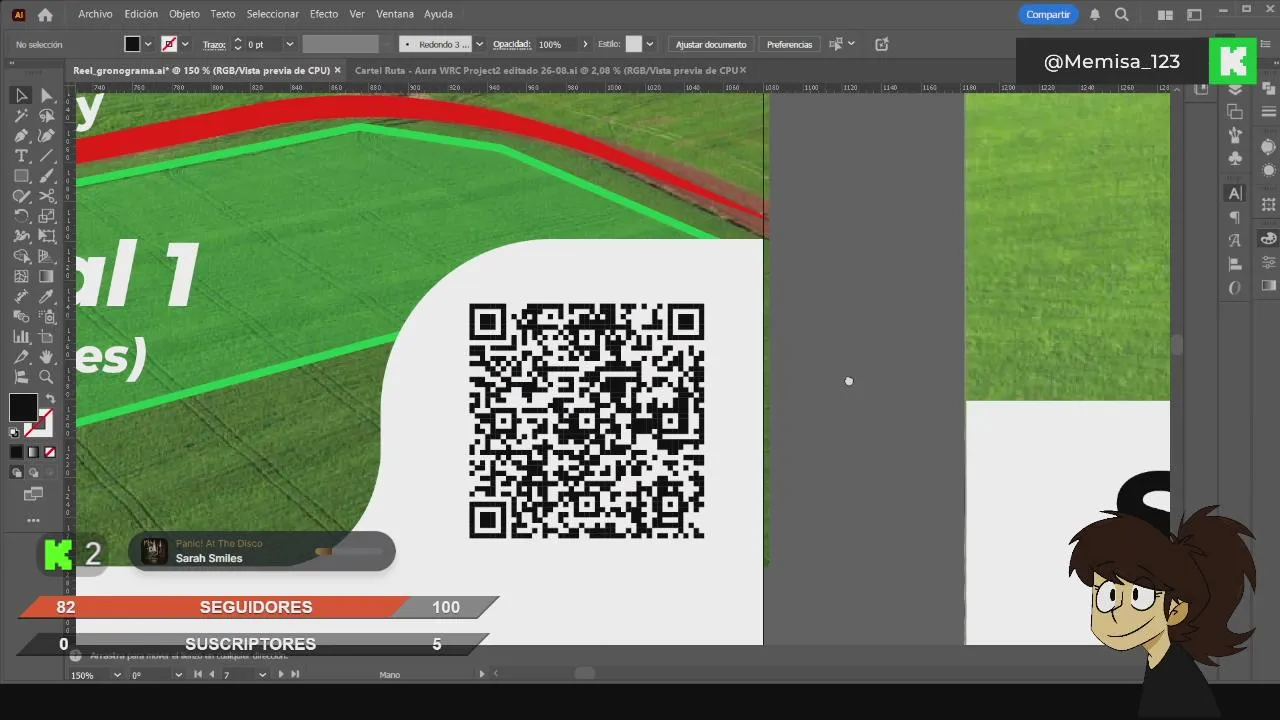
Task: Open the Edición menu
Action: (141, 14)
